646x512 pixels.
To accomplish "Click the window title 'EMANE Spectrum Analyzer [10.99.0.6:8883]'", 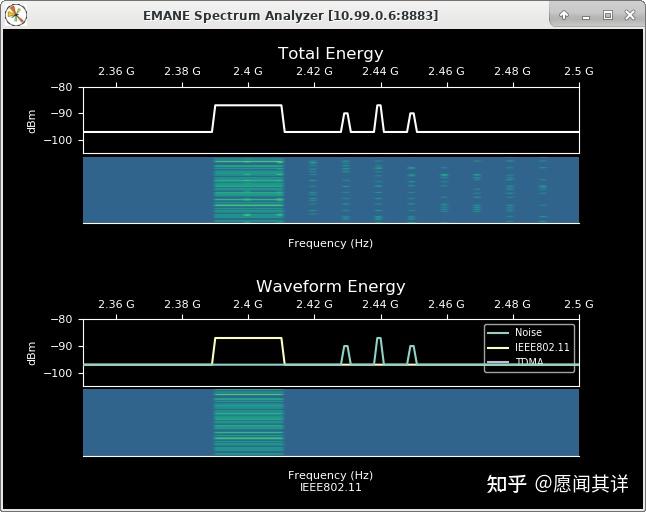I will click(290, 16).
